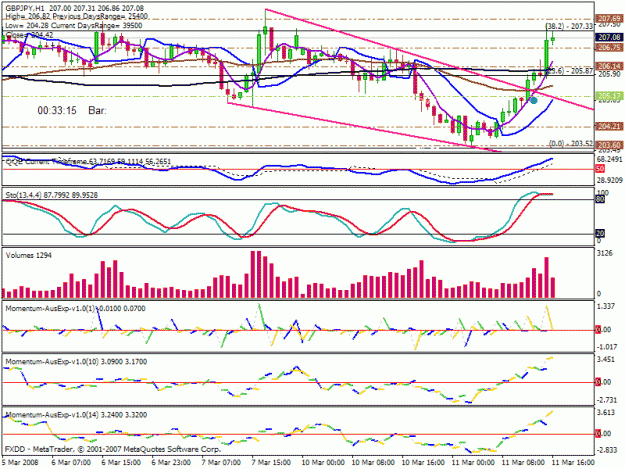Select Fibonacci label '(38.2) - 207.33'
Image resolution: width=625 pixels, height=469 pixels.
click(569, 26)
